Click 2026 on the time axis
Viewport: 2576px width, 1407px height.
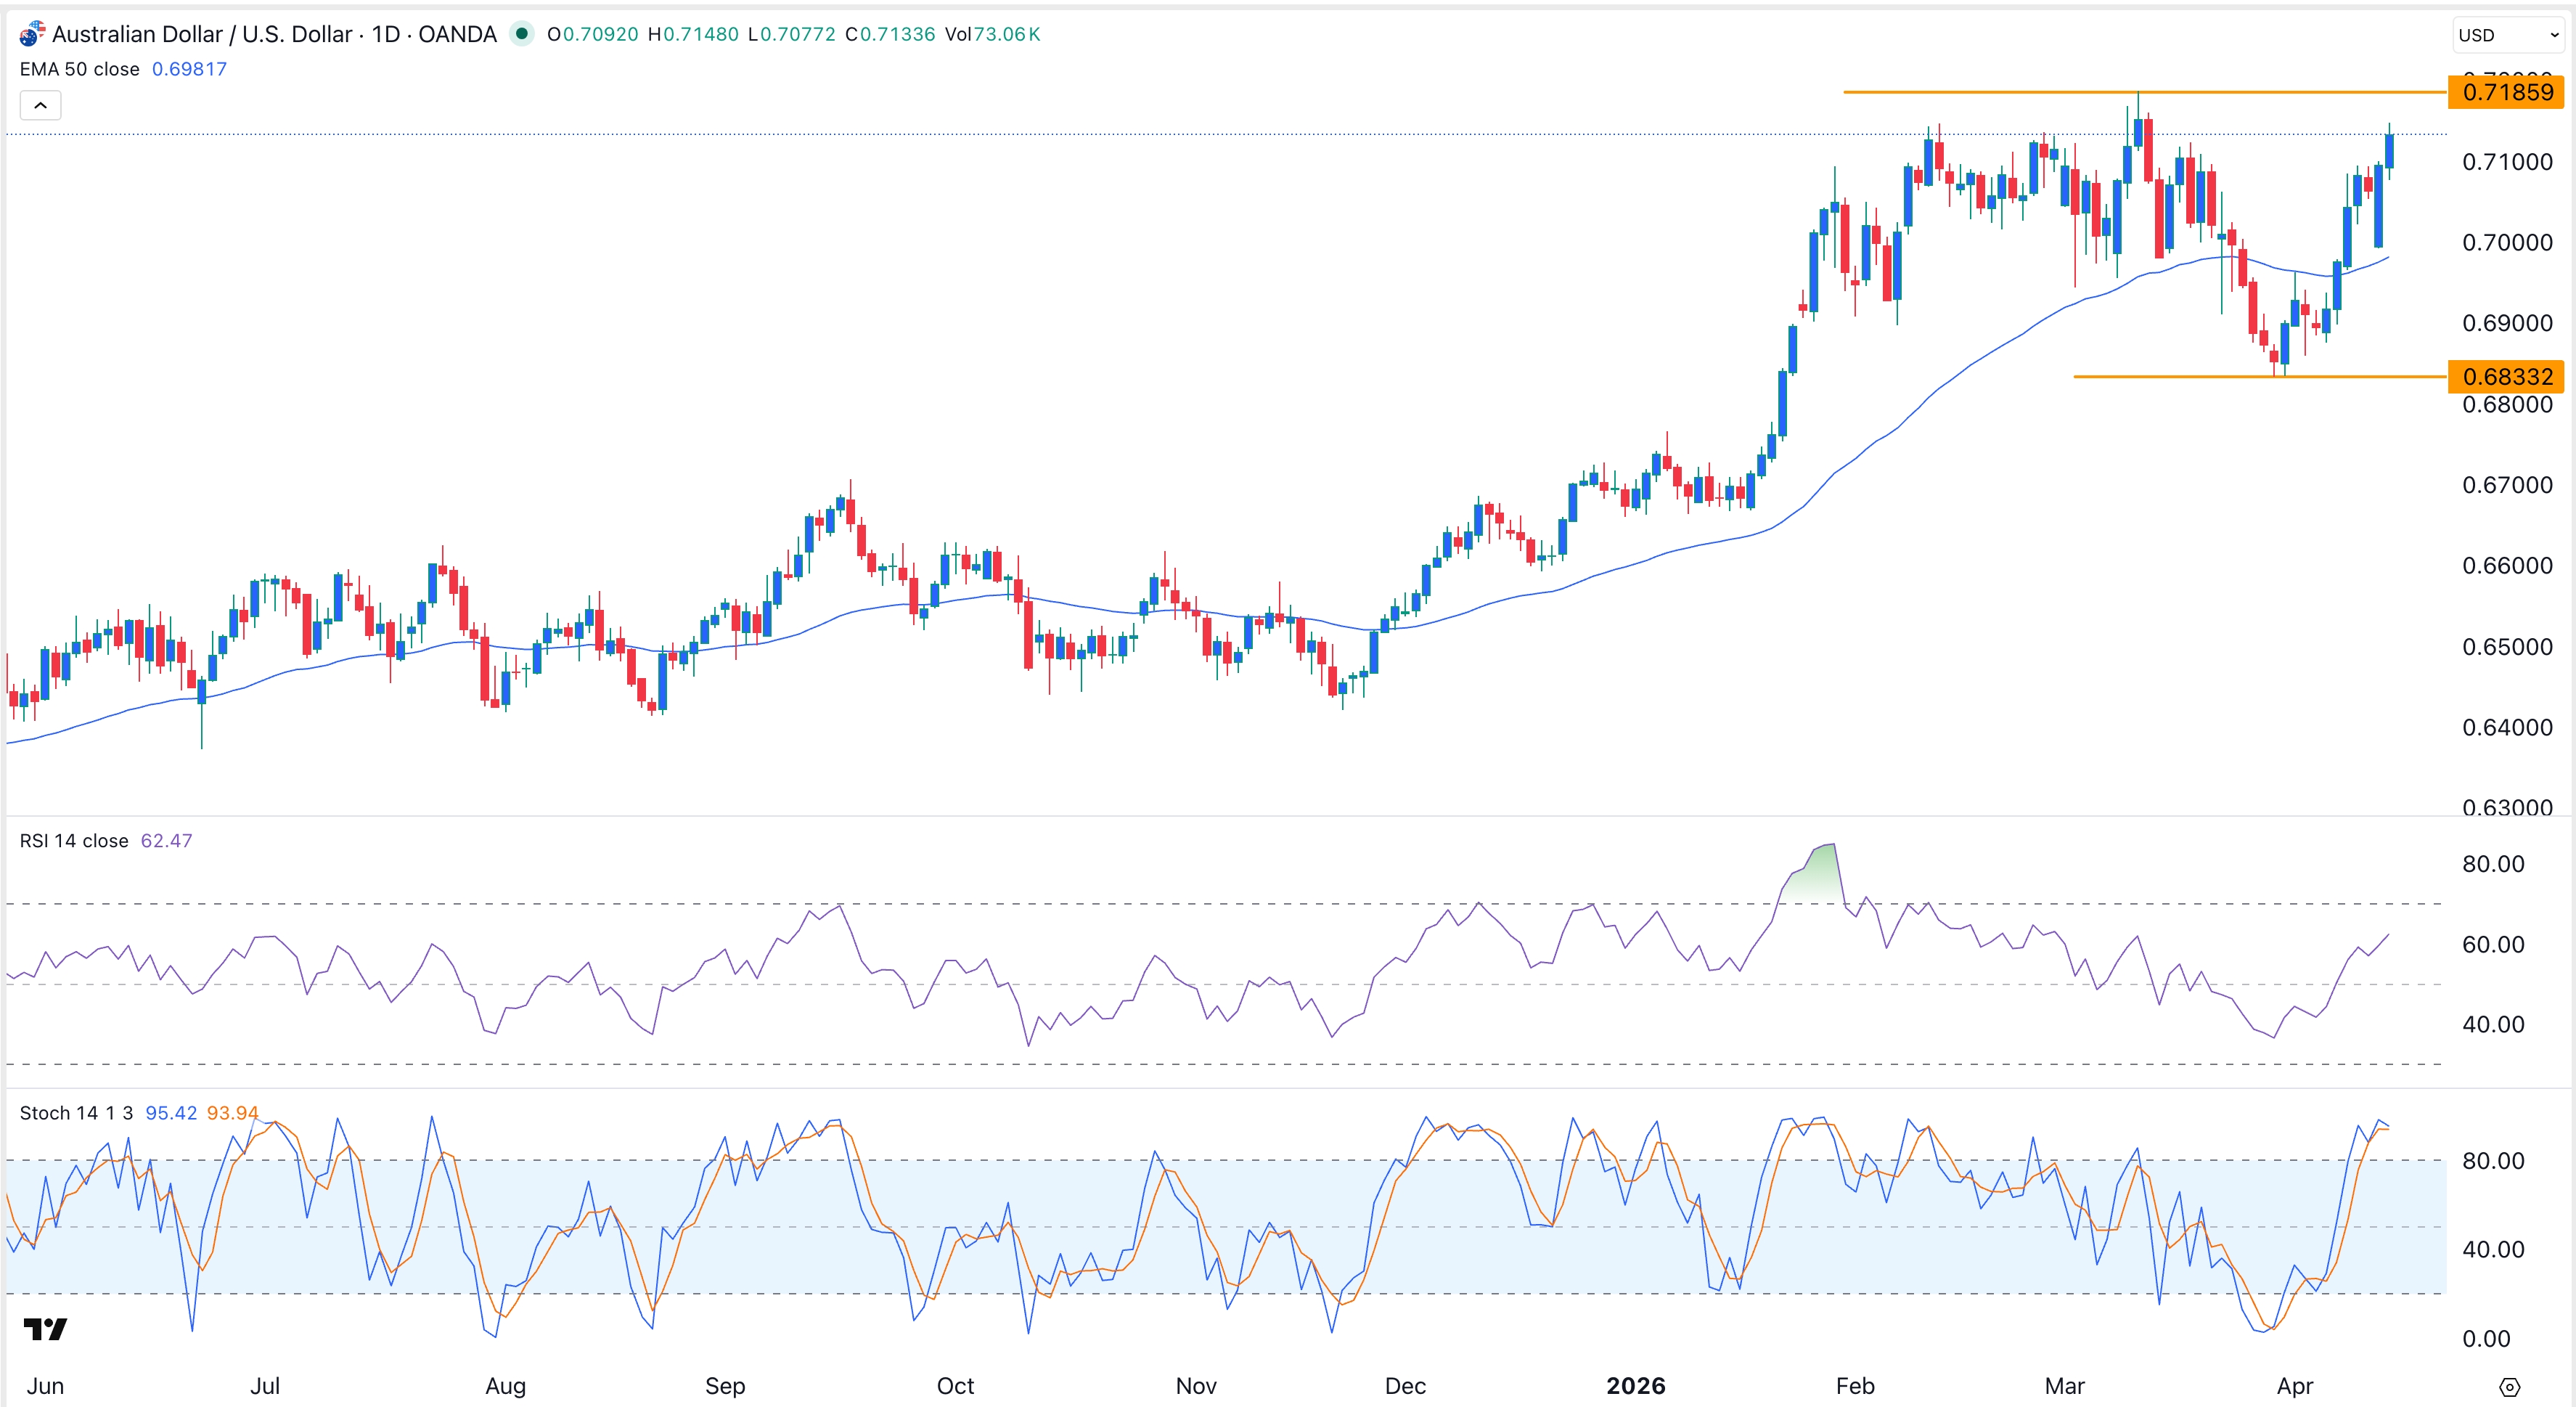[1637, 1386]
